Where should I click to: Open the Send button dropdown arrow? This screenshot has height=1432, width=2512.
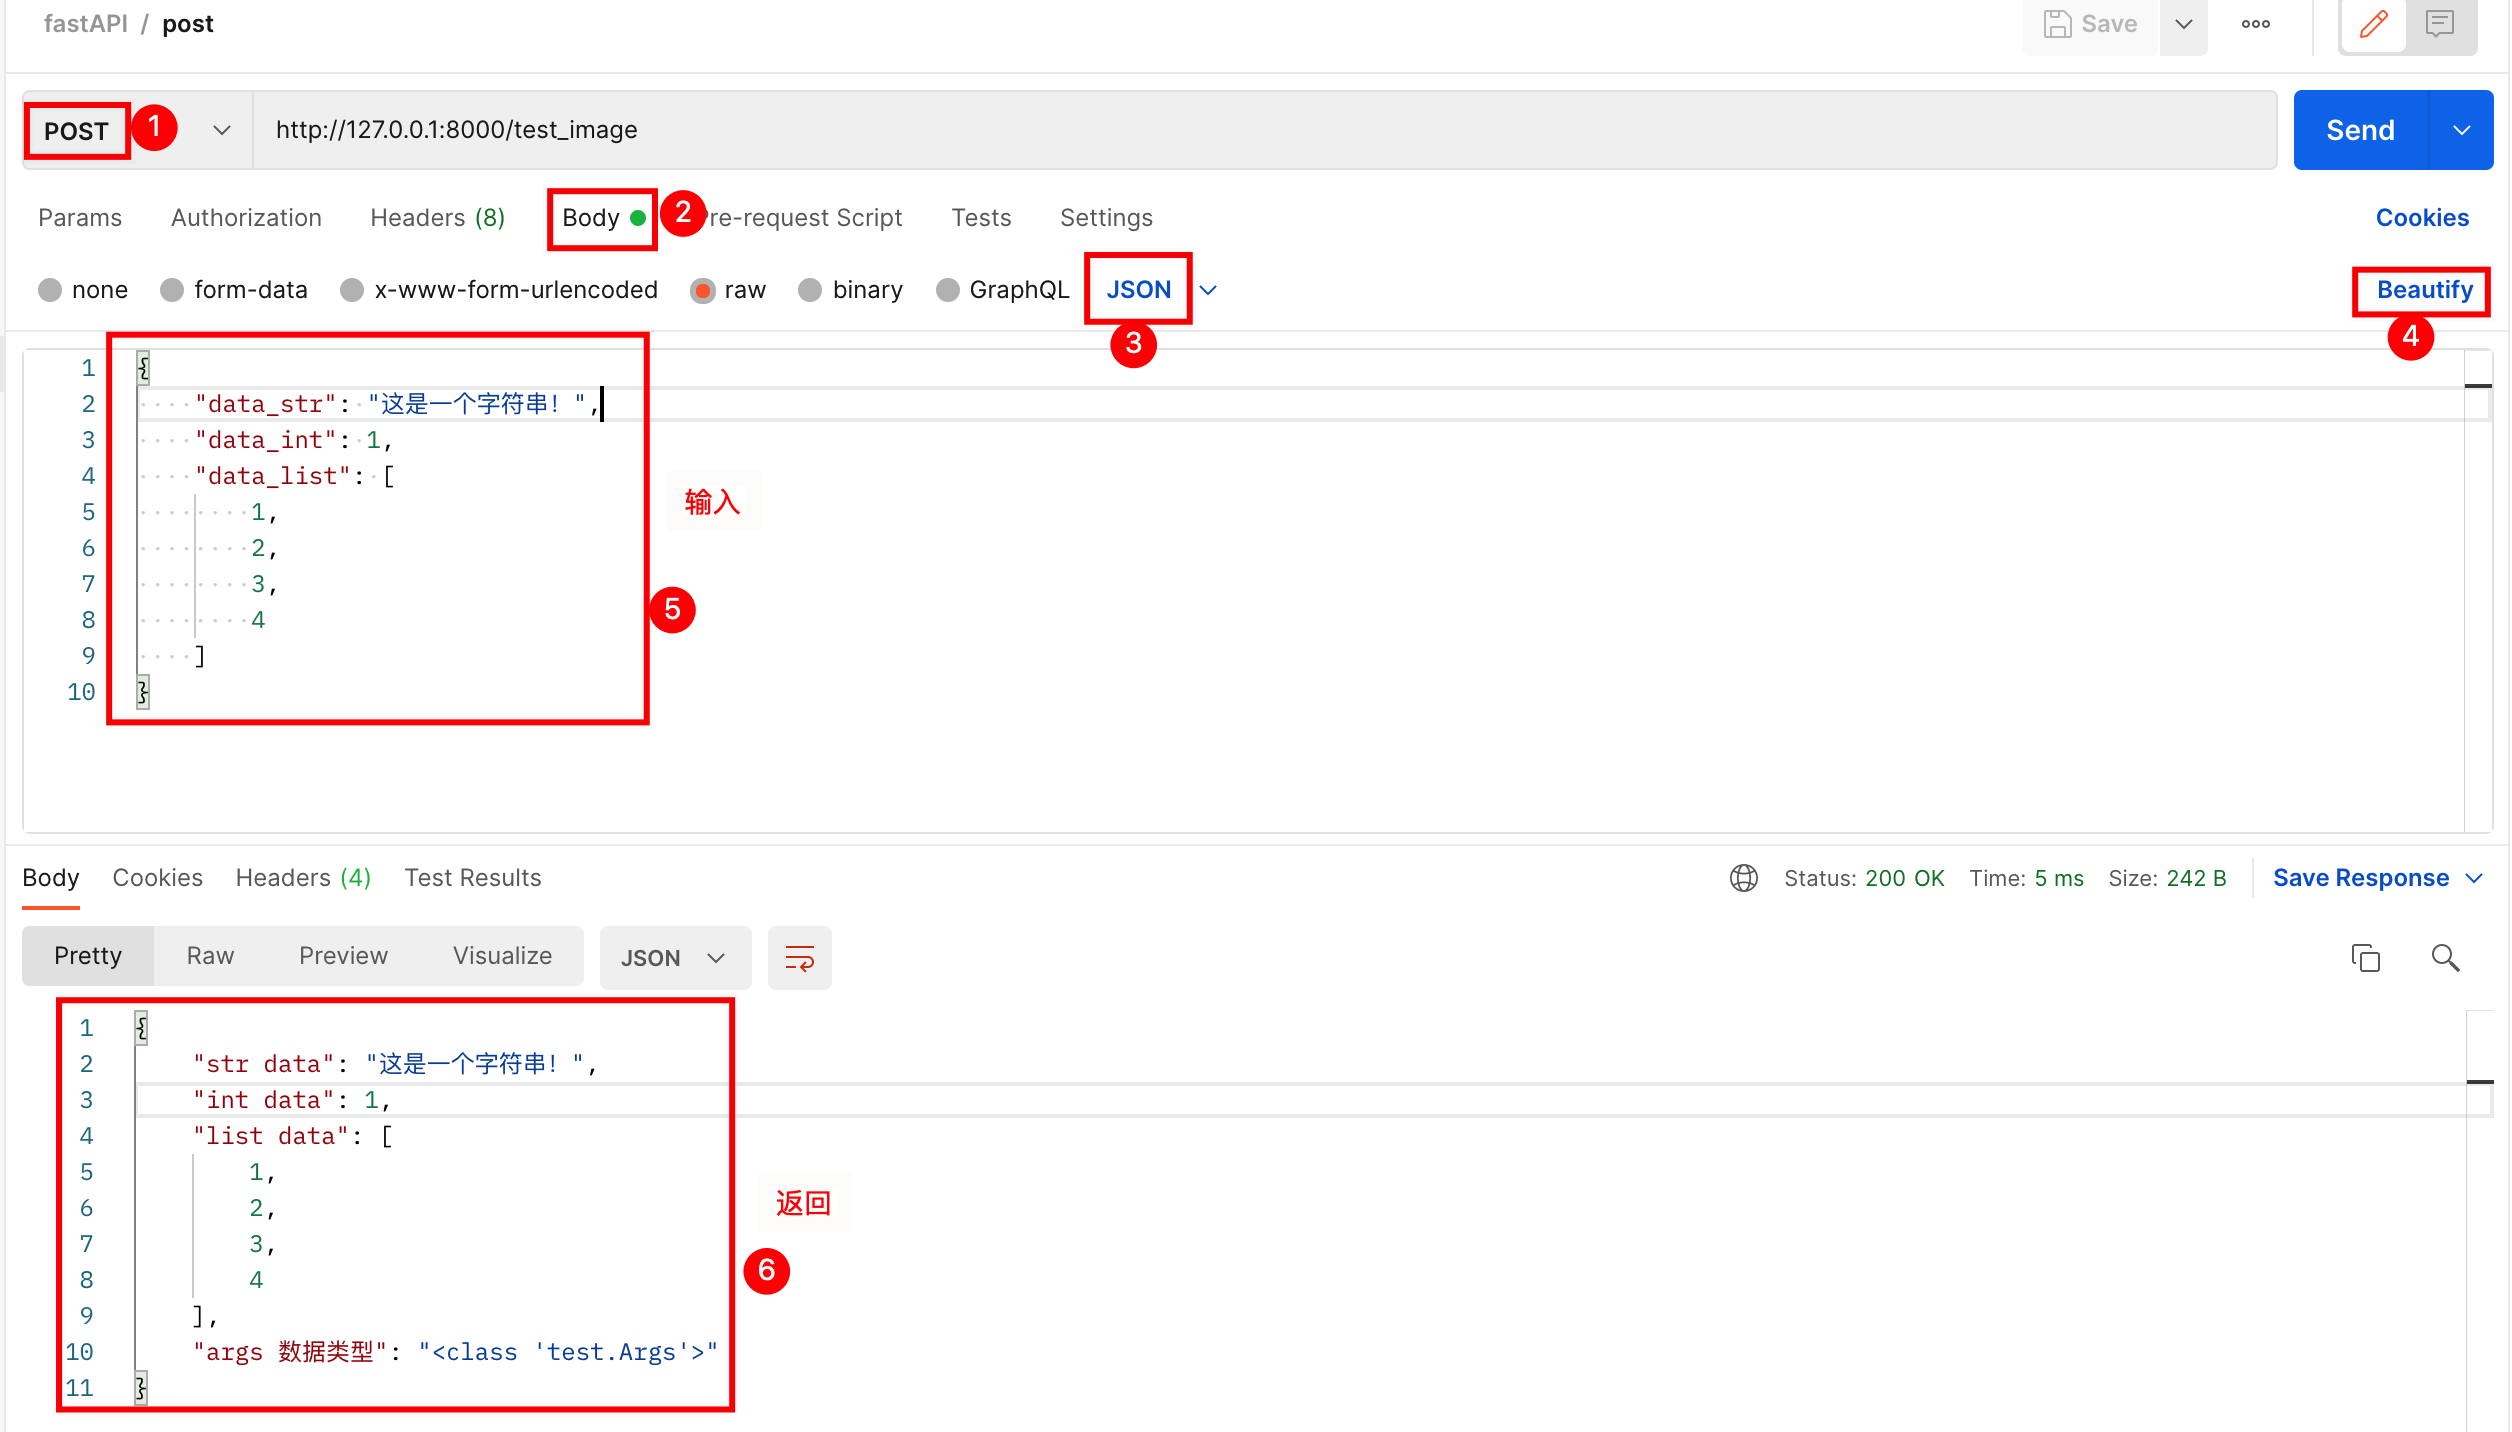click(x=2461, y=130)
